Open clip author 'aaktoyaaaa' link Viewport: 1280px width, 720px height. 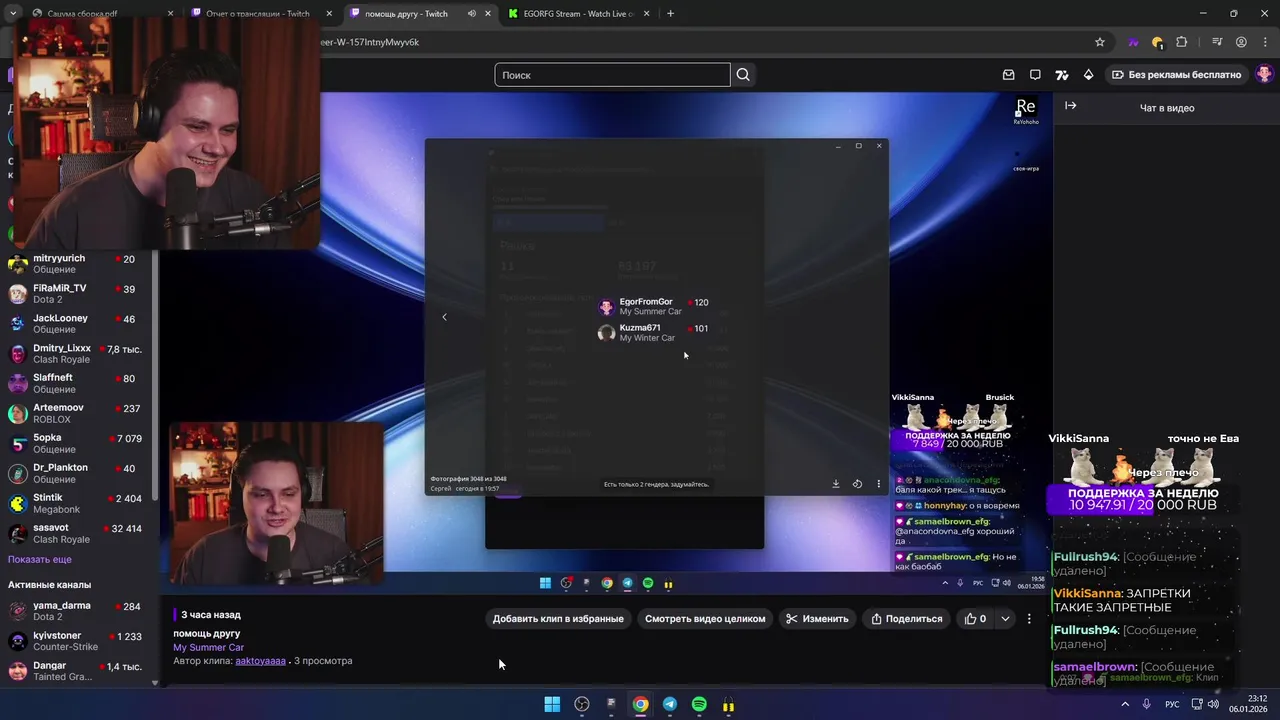point(260,660)
